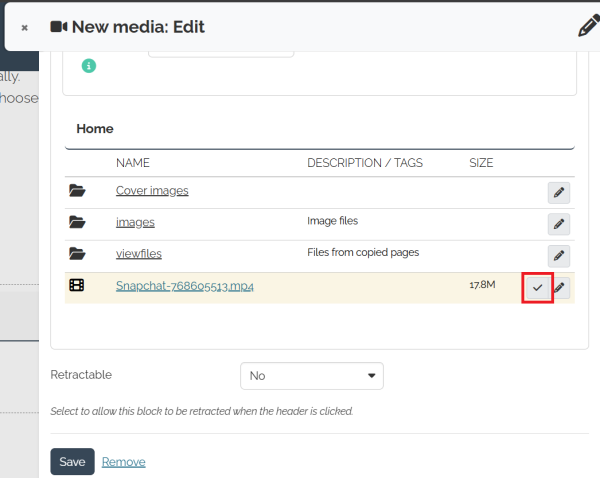Select Snapchat video using checkmark button
Image resolution: width=600 pixels, height=478 pixels.
pyautogui.click(x=537, y=288)
